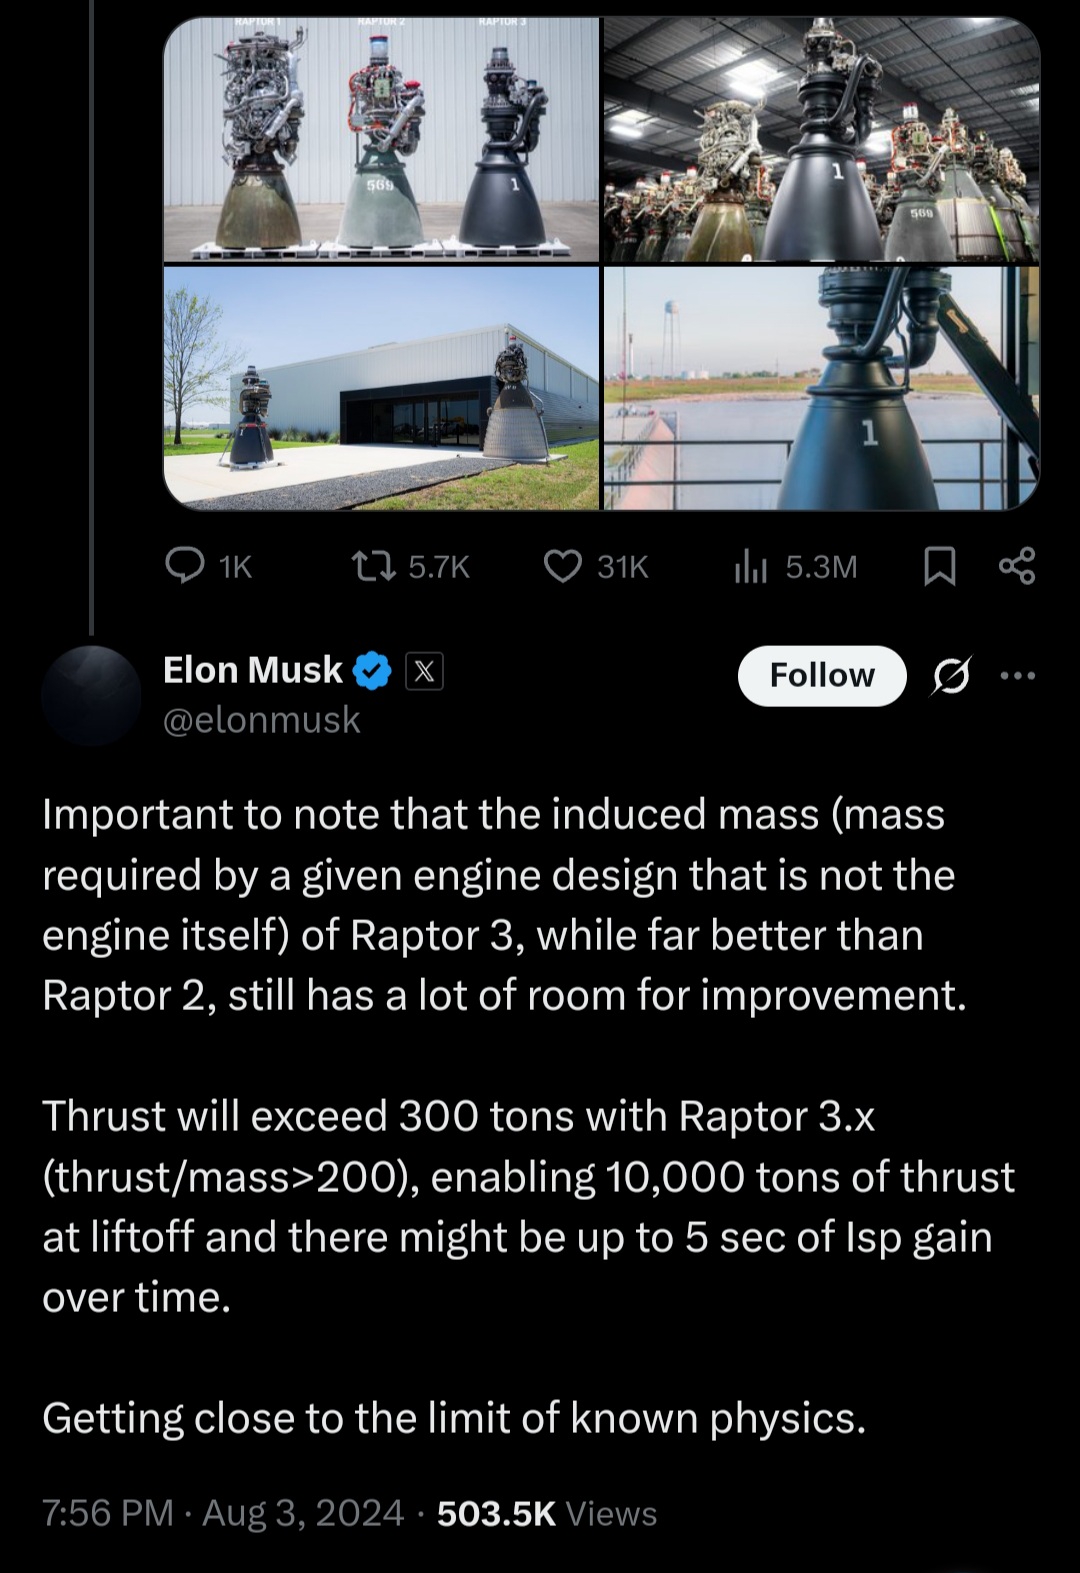Like the post with the heart icon

click(x=563, y=567)
